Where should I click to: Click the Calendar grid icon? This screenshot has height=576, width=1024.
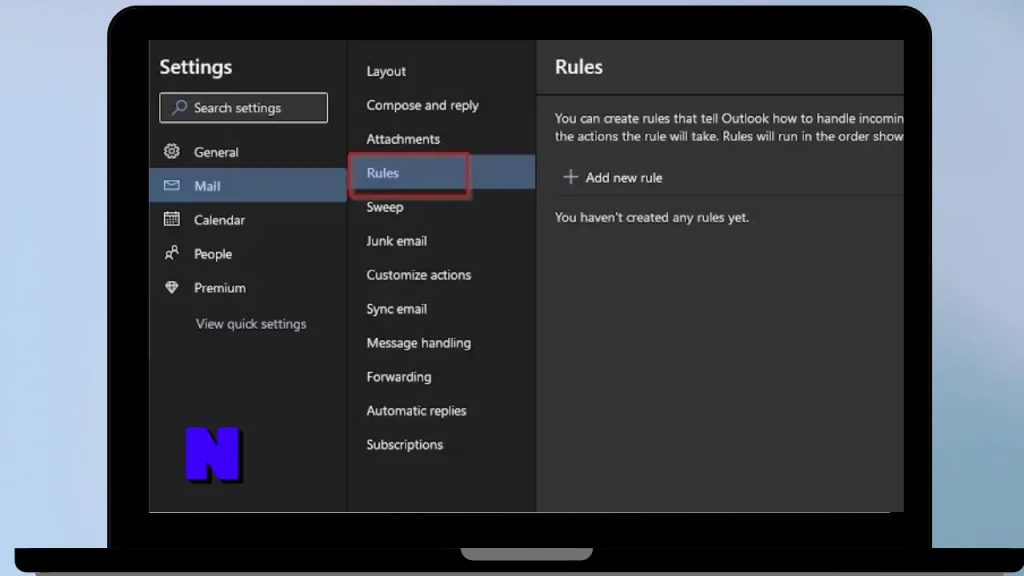[x=172, y=219]
